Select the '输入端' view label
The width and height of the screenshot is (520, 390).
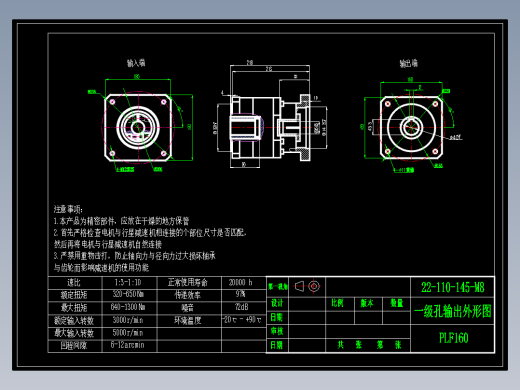136,63
